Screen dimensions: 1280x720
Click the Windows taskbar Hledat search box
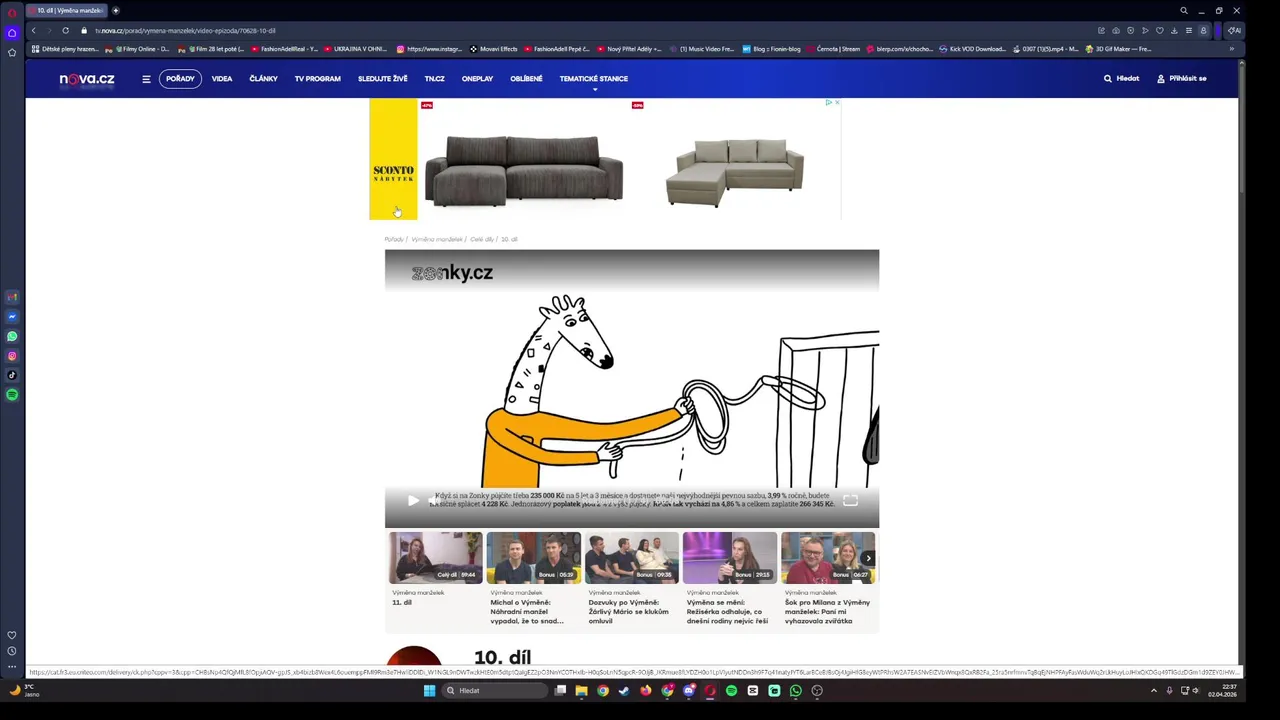[494, 691]
